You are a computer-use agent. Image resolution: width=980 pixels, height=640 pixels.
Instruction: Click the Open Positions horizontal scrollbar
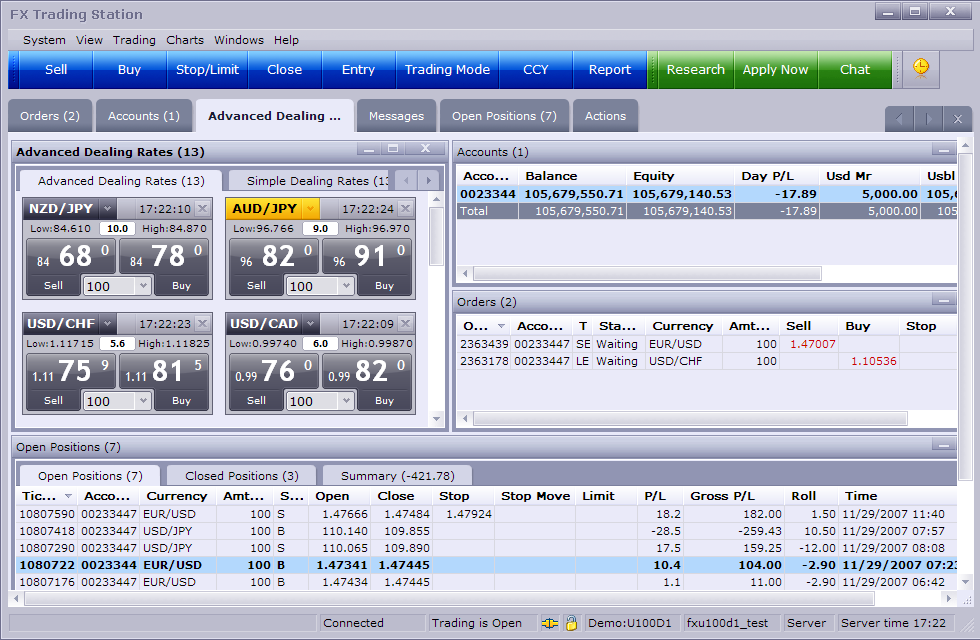coord(449,599)
